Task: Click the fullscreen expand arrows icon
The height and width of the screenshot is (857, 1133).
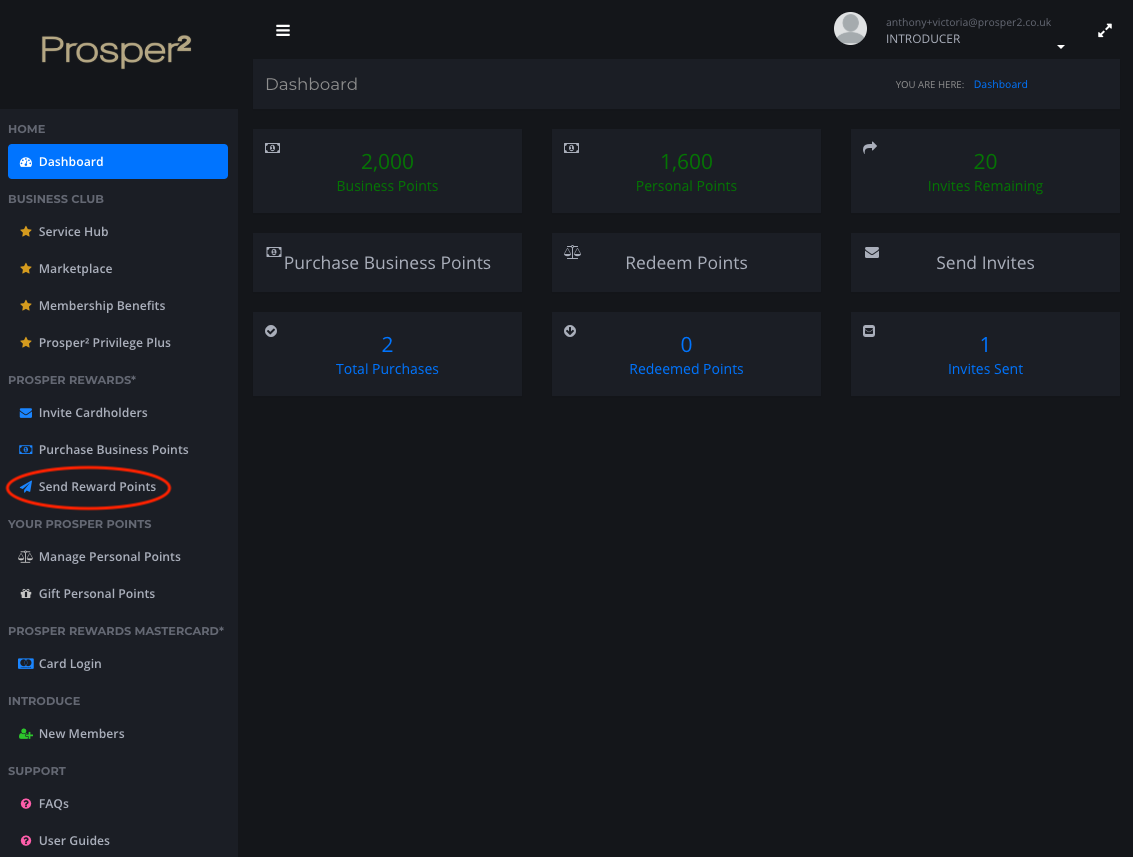Action: pos(1104,30)
